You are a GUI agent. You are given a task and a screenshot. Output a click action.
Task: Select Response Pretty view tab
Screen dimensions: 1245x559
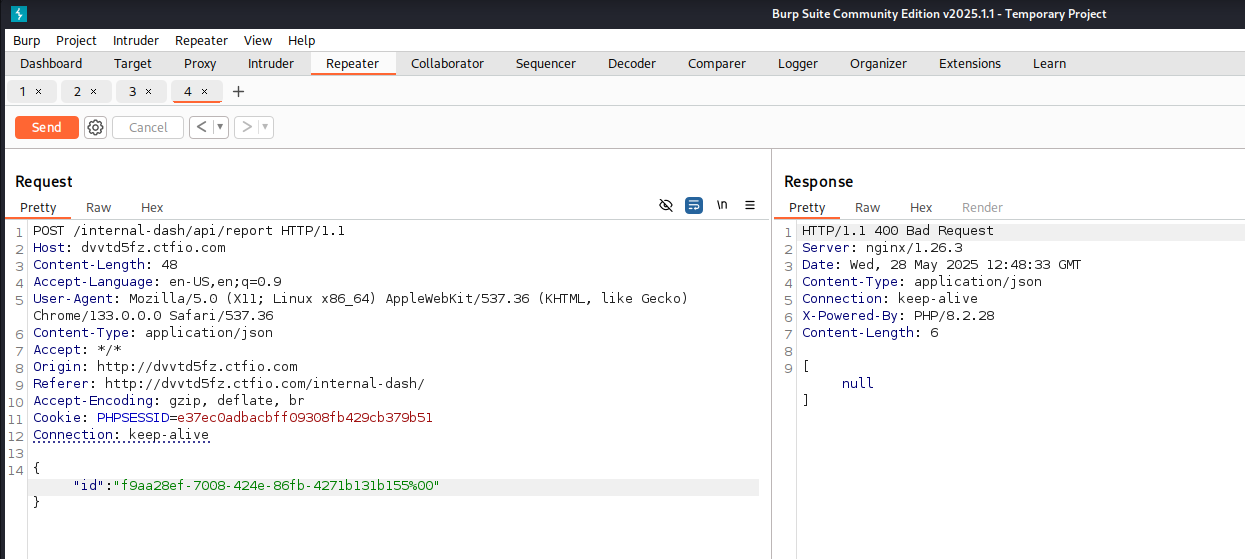tap(807, 207)
